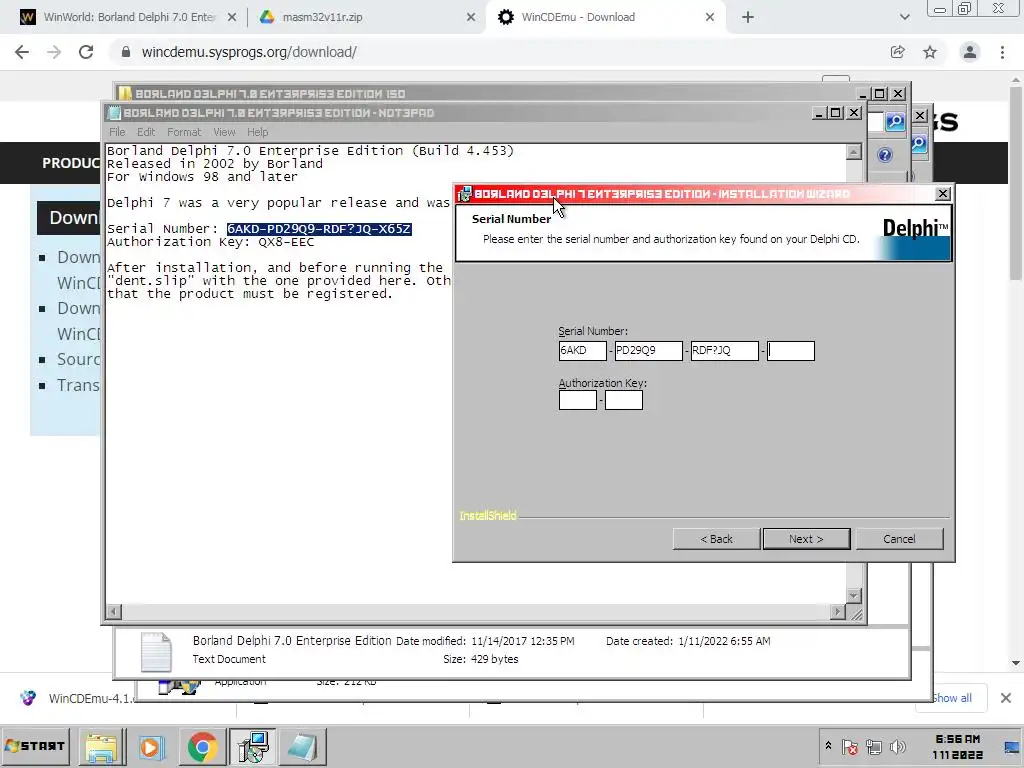Close the Chrome downloads bar
The width and height of the screenshot is (1024, 768).
[1006, 698]
